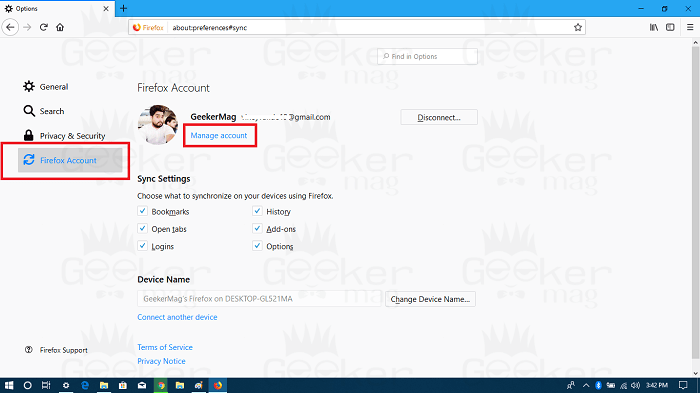
Task: Click the GeekerMag profile picture
Action: coord(158,125)
